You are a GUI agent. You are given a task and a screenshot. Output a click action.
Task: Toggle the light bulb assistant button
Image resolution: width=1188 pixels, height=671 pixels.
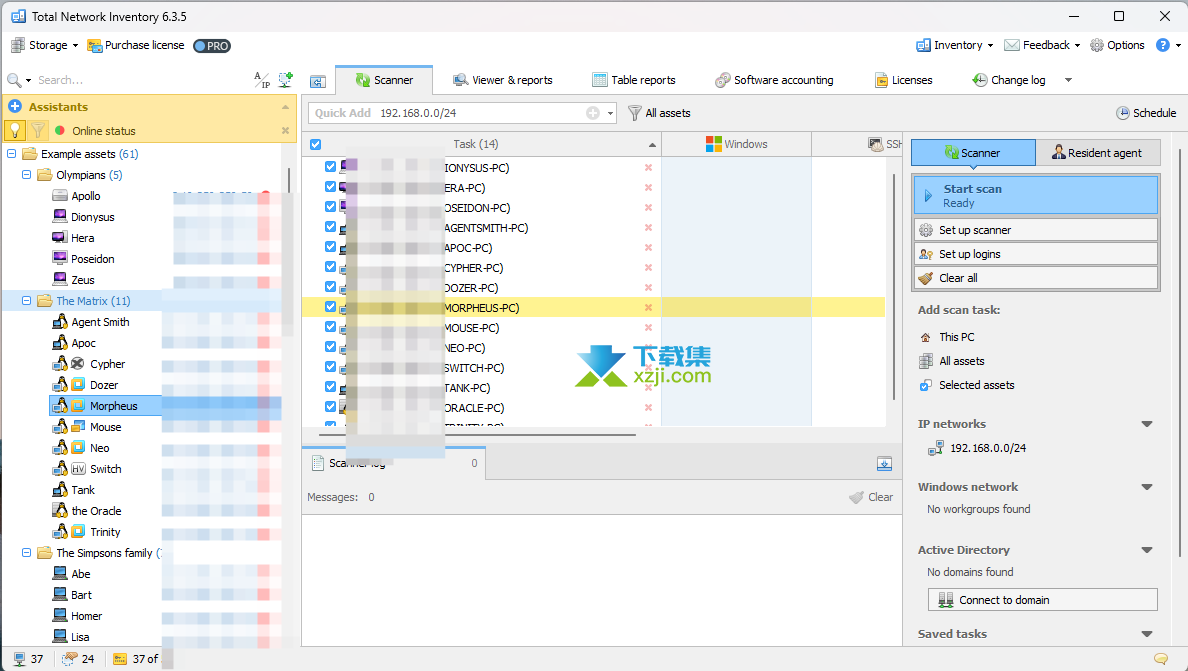pyautogui.click(x=15, y=130)
